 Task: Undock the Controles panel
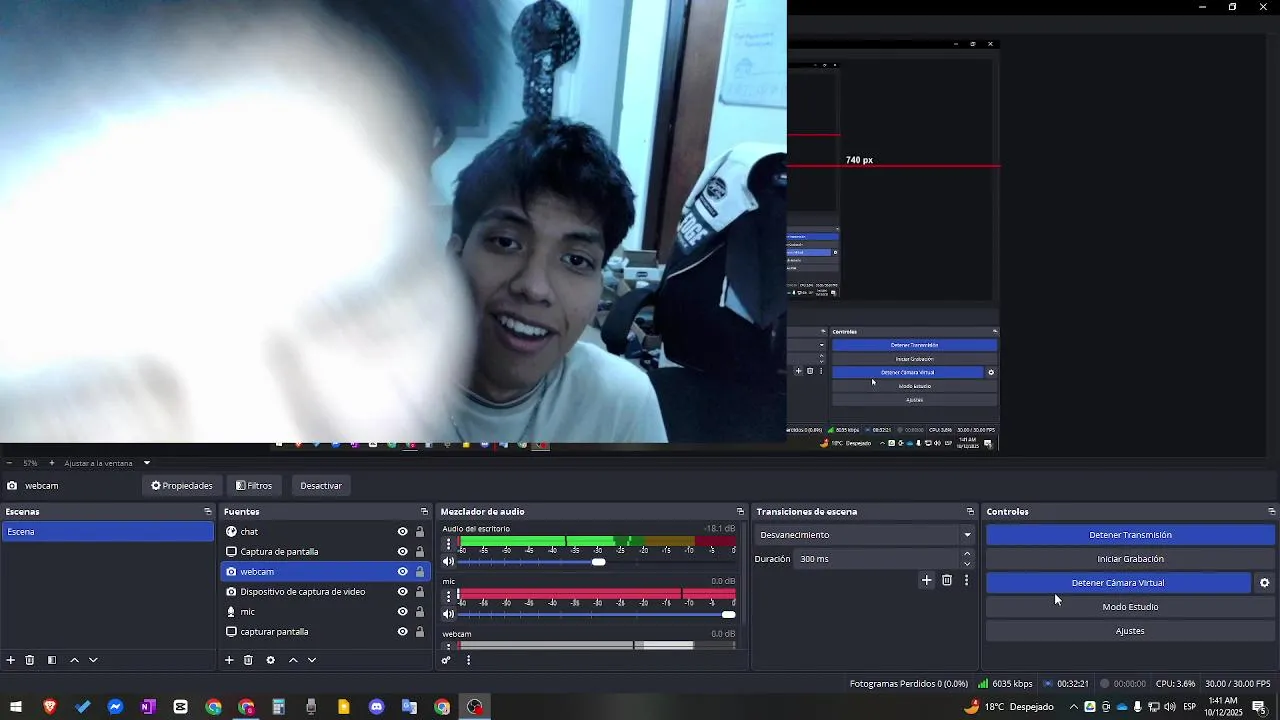coord(1271,512)
